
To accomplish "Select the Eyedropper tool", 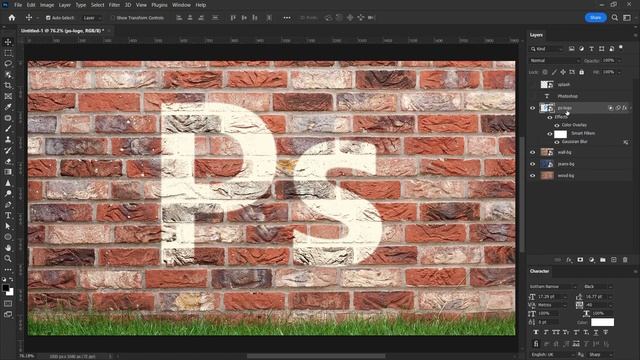I will click(x=8, y=107).
